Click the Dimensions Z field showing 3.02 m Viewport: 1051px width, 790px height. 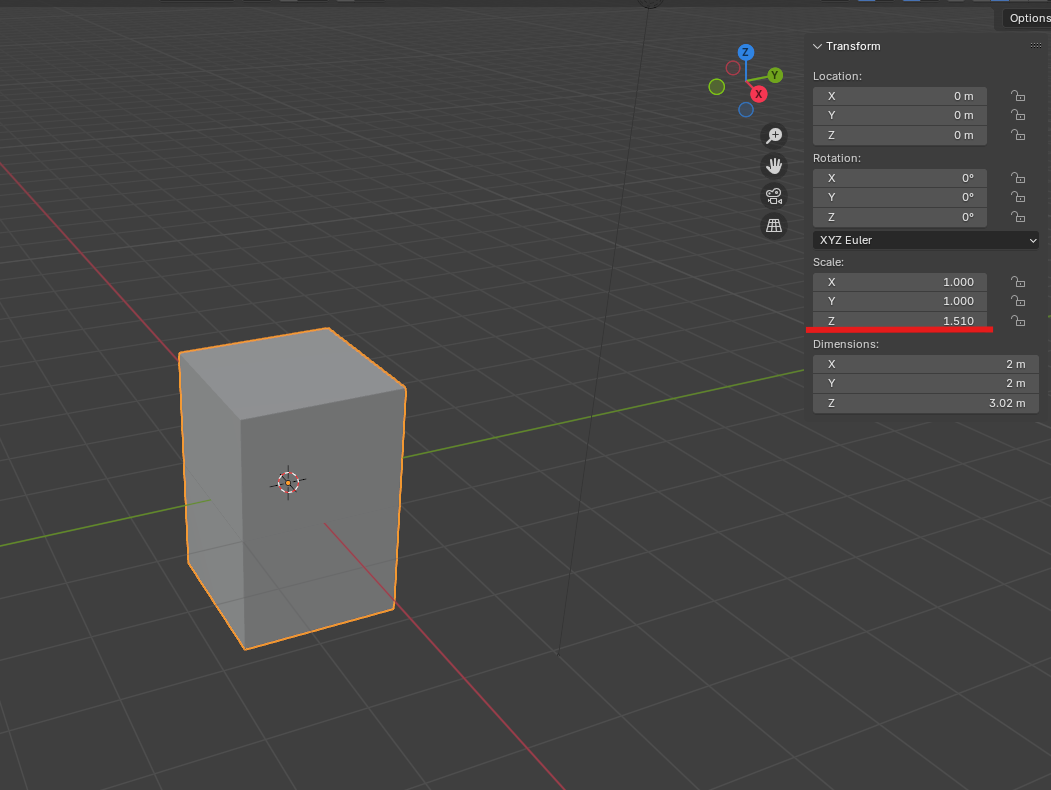click(926, 403)
